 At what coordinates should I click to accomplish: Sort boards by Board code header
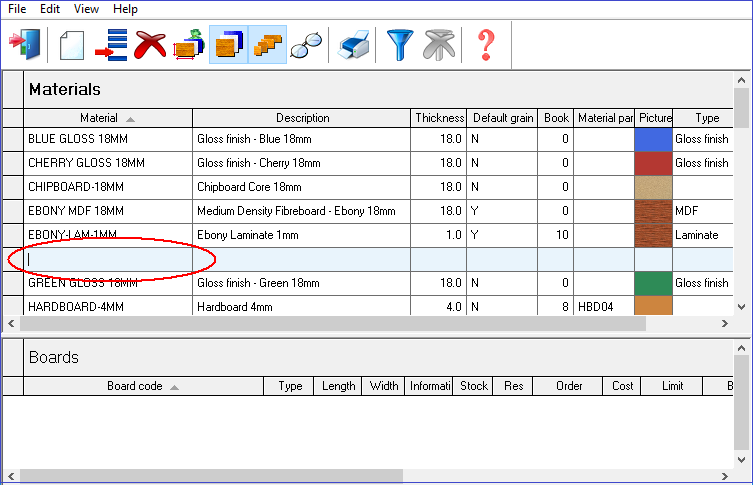(143, 386)
